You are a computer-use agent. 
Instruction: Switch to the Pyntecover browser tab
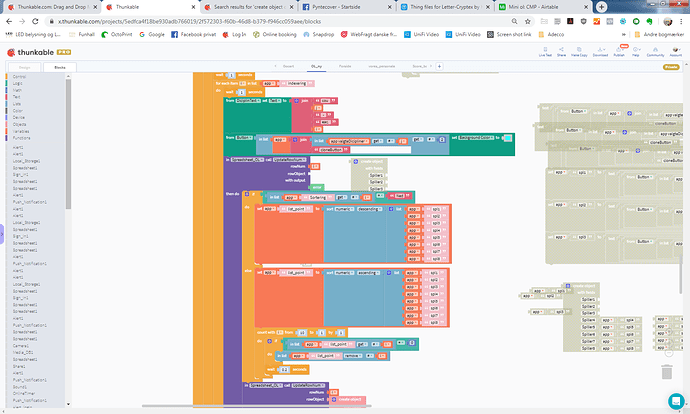pos(347,7)
